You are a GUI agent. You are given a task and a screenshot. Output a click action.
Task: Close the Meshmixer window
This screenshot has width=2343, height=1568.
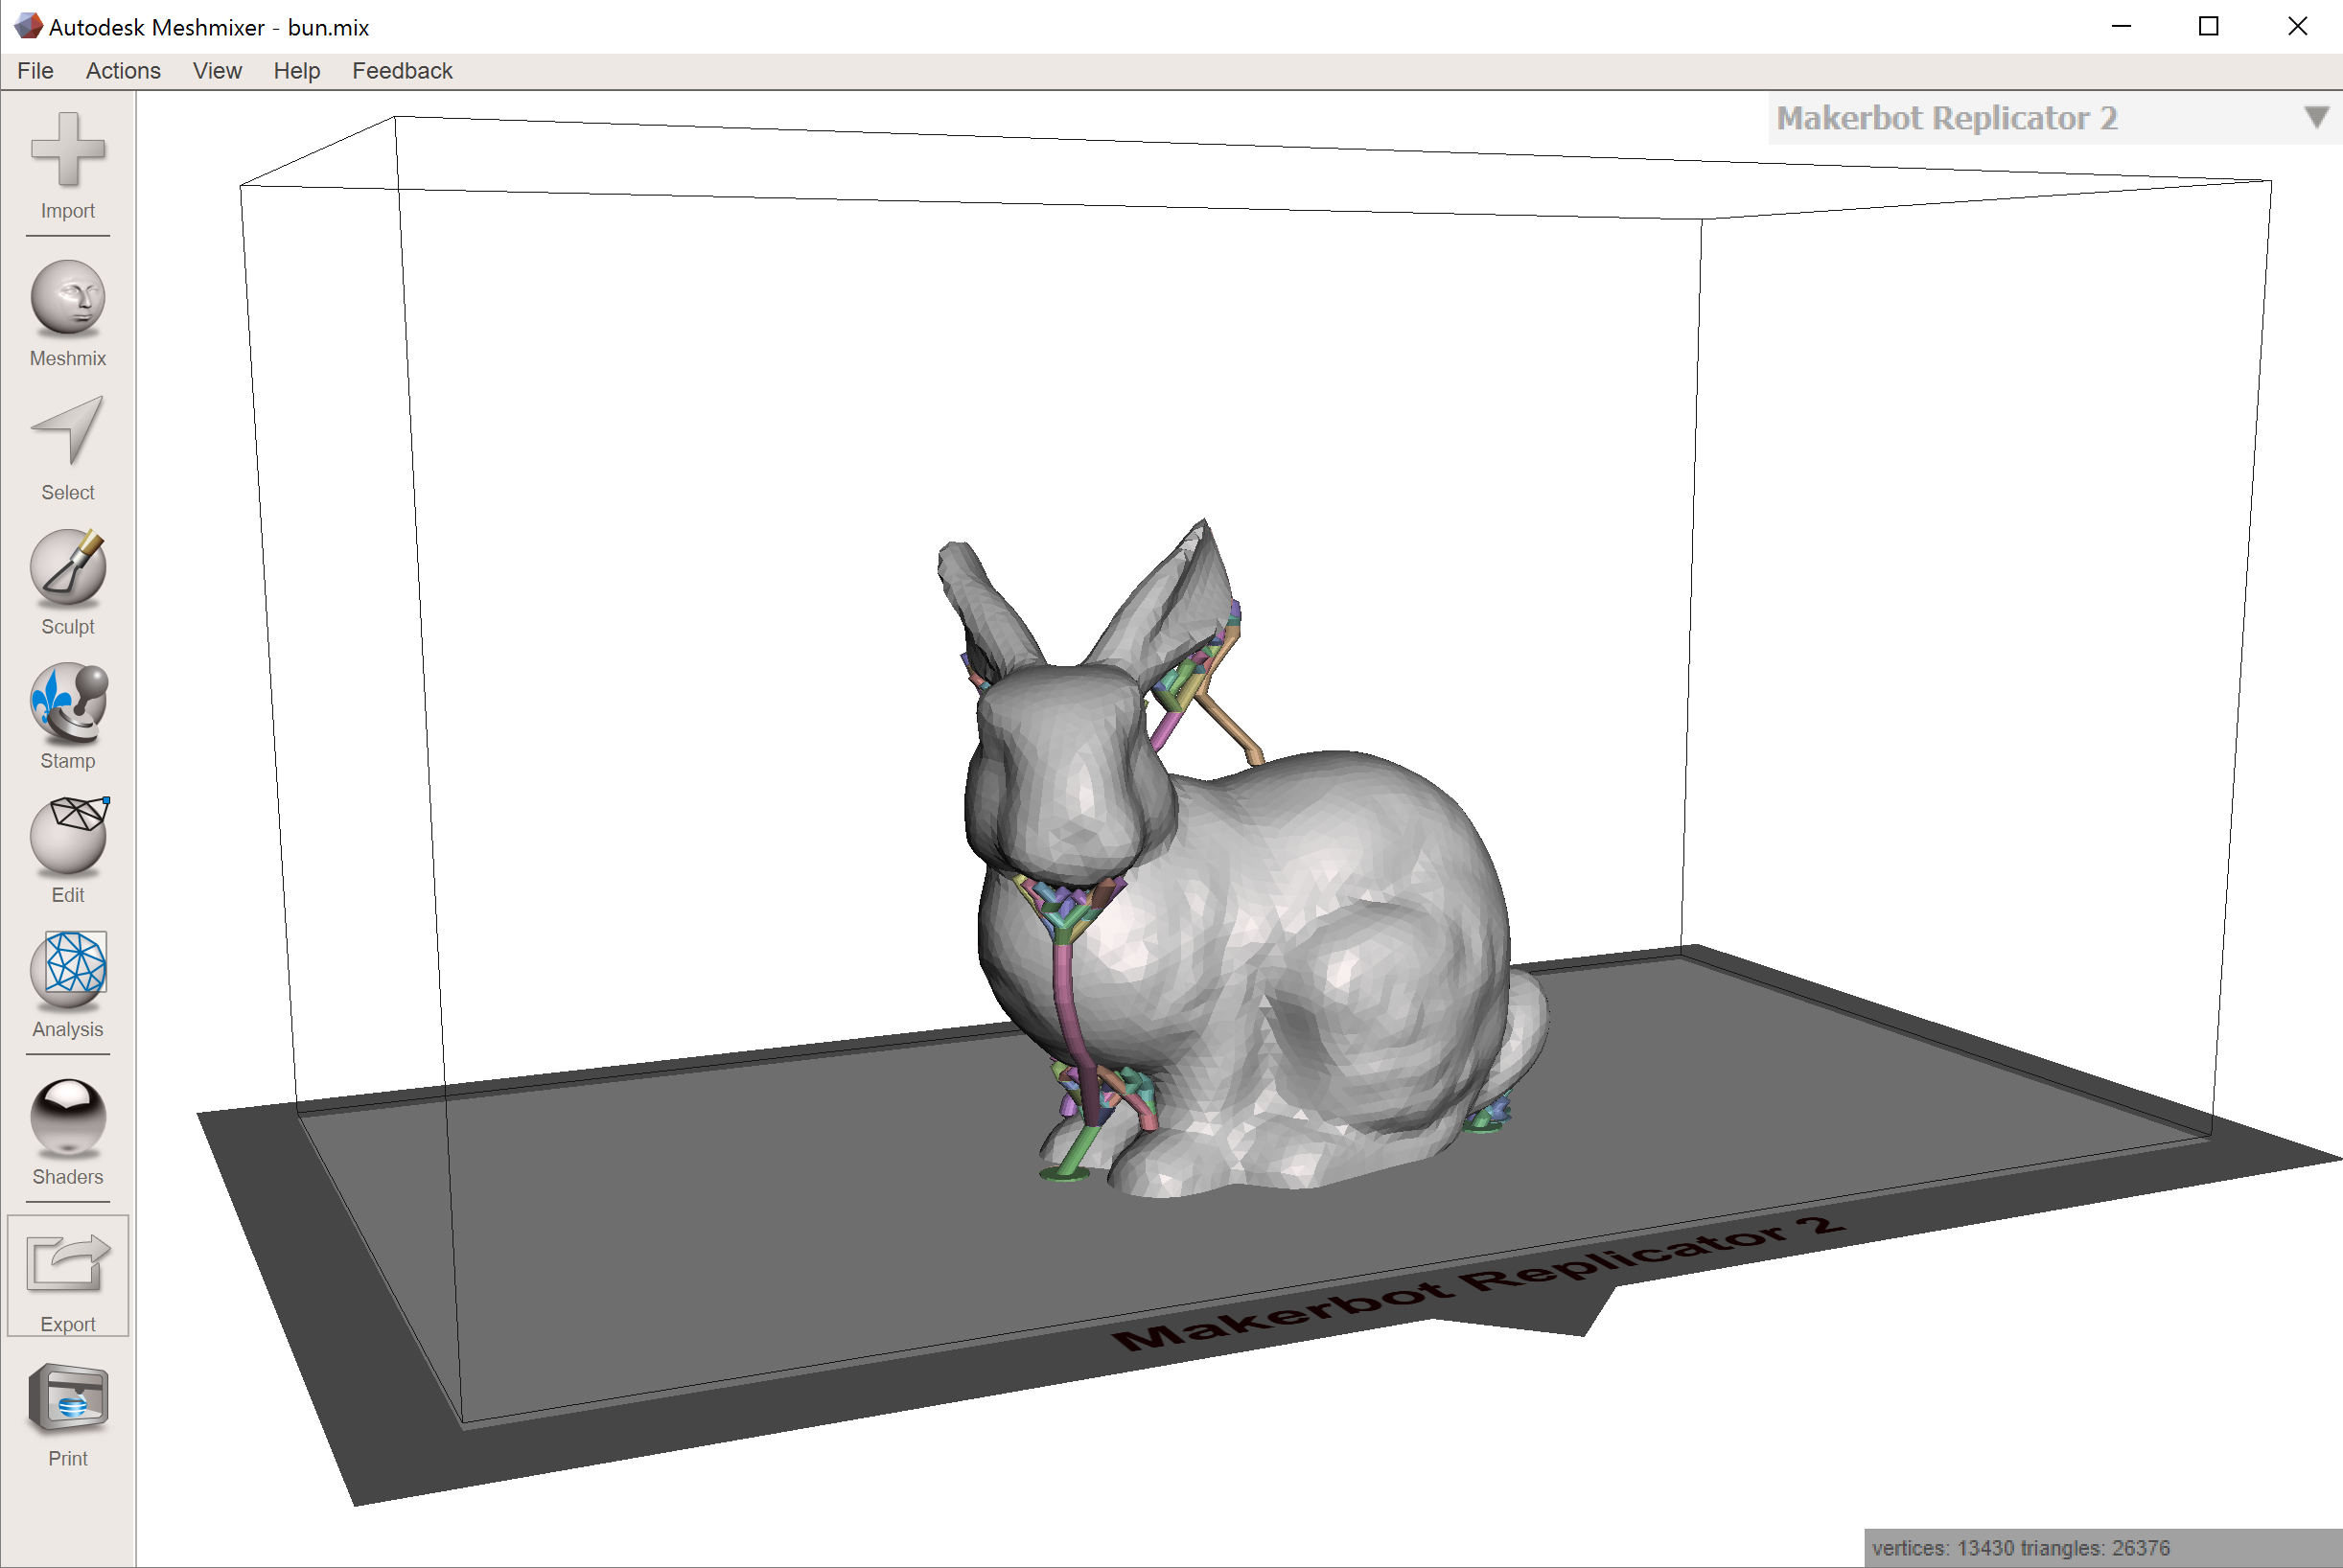point(2297,26)
